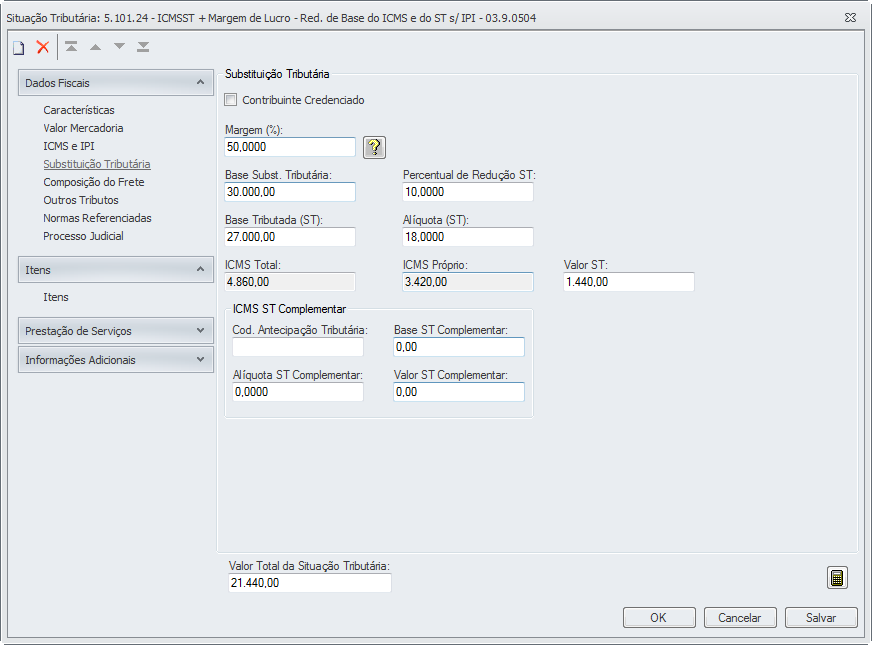Viewport: 872px width, 645px height.
Task: Jump to last record arrow icon
Action: tap(143, 47)
